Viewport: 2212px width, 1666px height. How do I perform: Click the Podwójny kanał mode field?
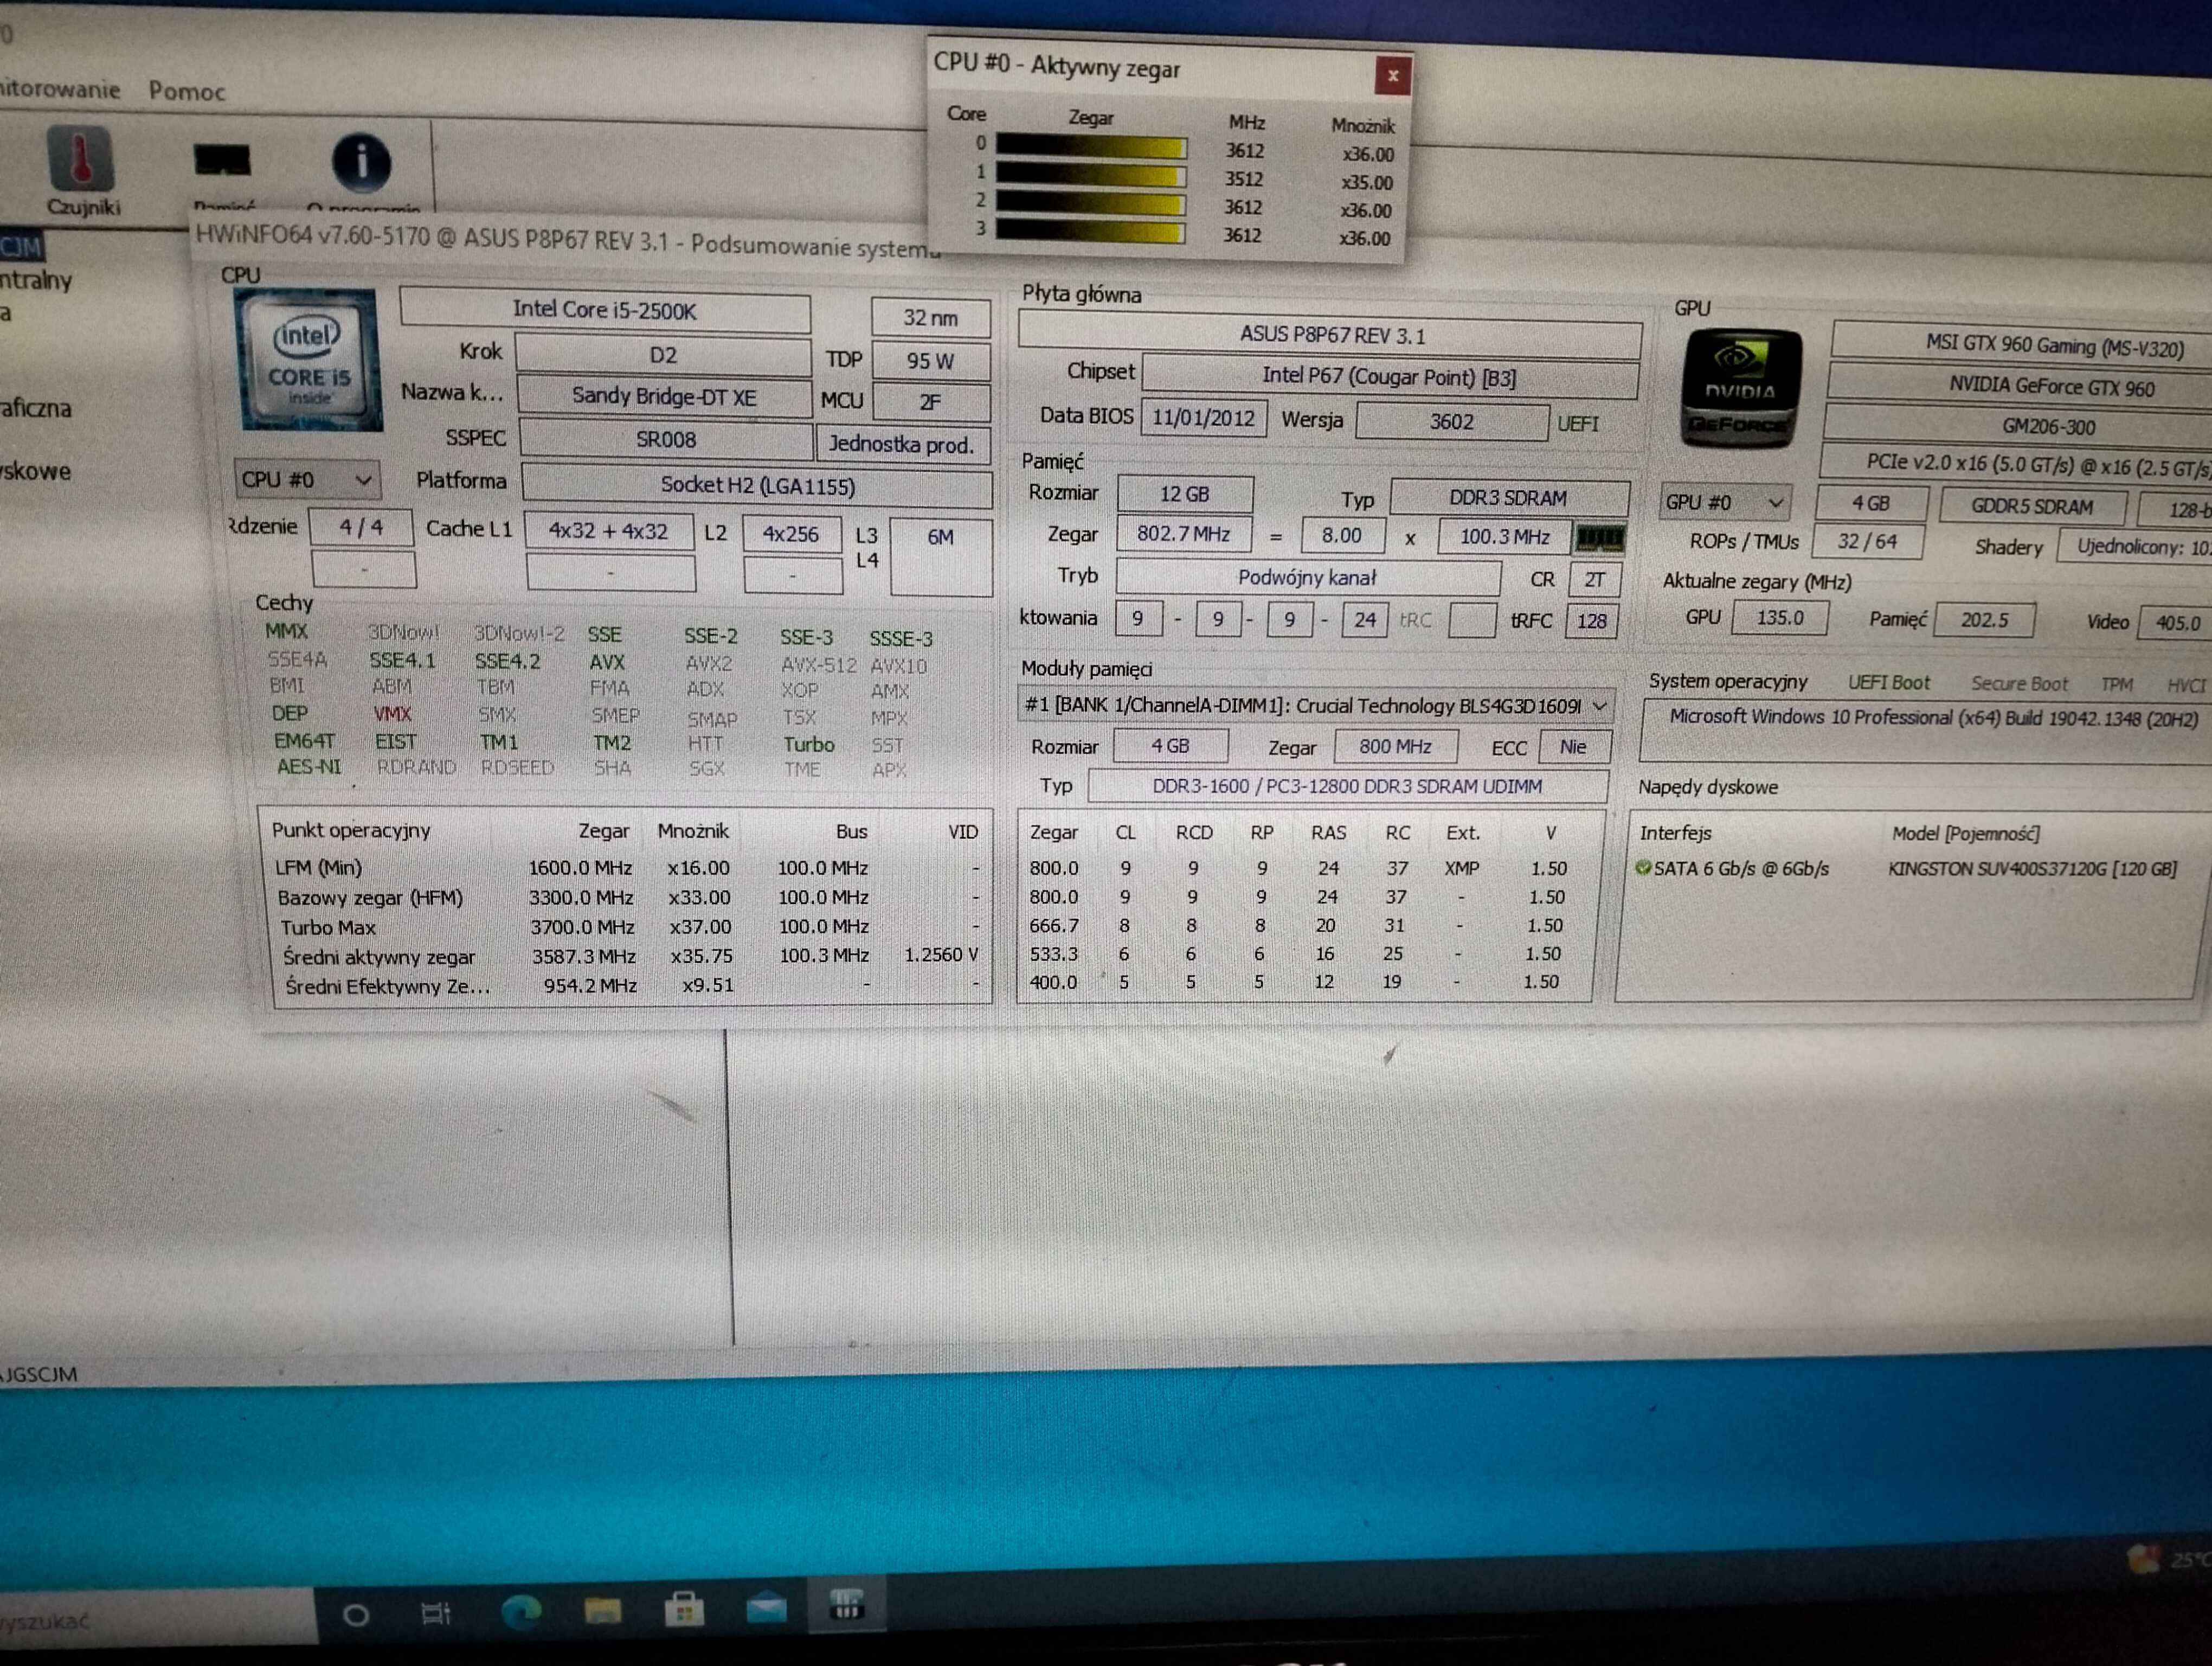(x=1307, y=577)
